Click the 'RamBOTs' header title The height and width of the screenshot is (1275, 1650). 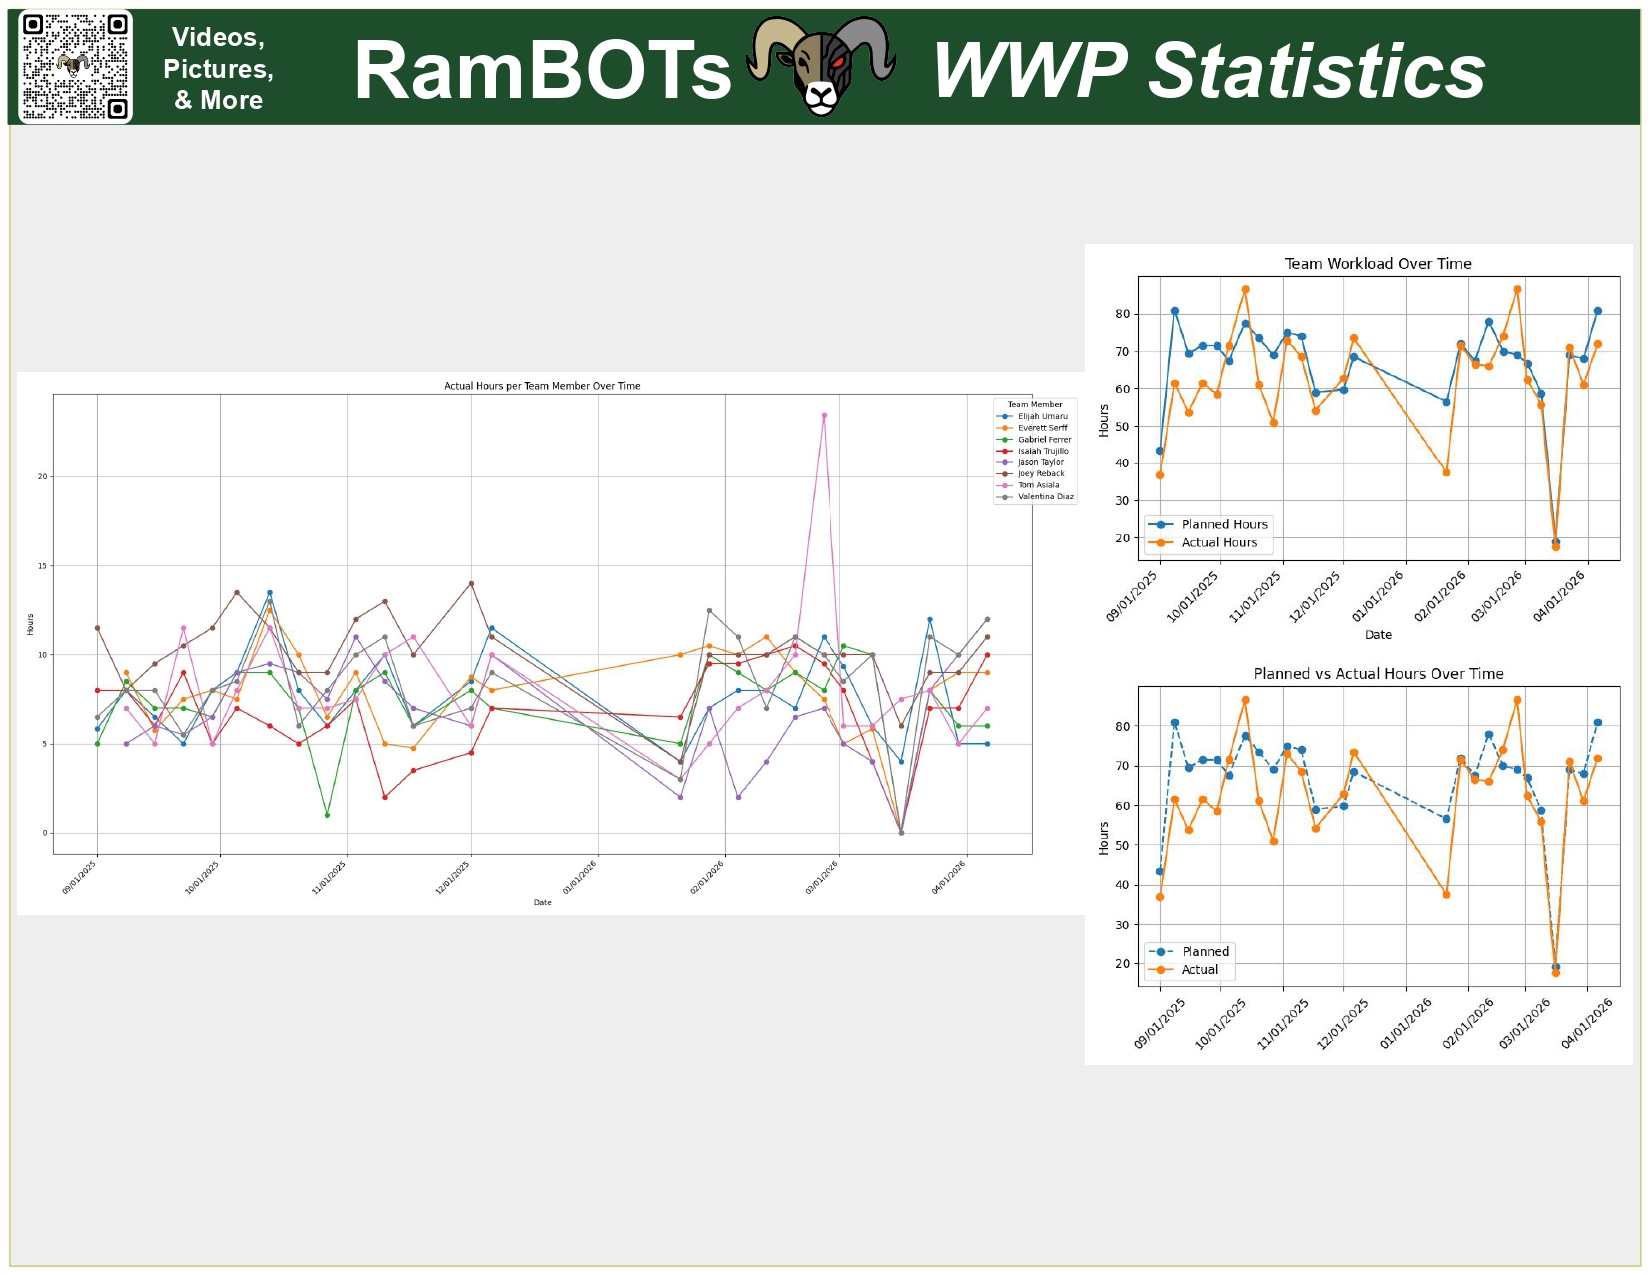click(543, 71)
